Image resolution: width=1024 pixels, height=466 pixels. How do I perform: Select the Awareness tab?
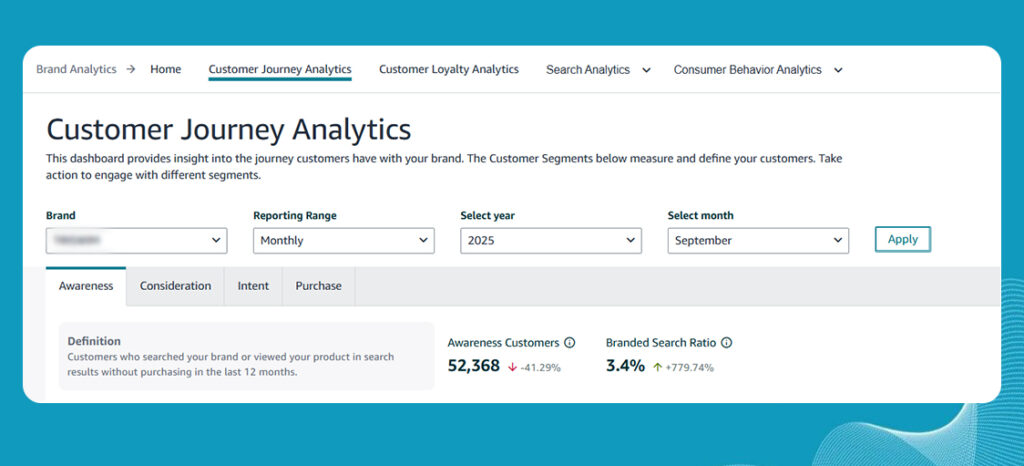(x=86, y=286)
